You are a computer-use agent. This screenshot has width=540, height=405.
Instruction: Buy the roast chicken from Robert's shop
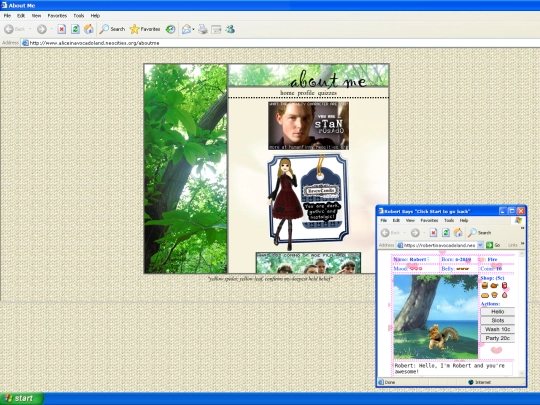pos(494,285)
